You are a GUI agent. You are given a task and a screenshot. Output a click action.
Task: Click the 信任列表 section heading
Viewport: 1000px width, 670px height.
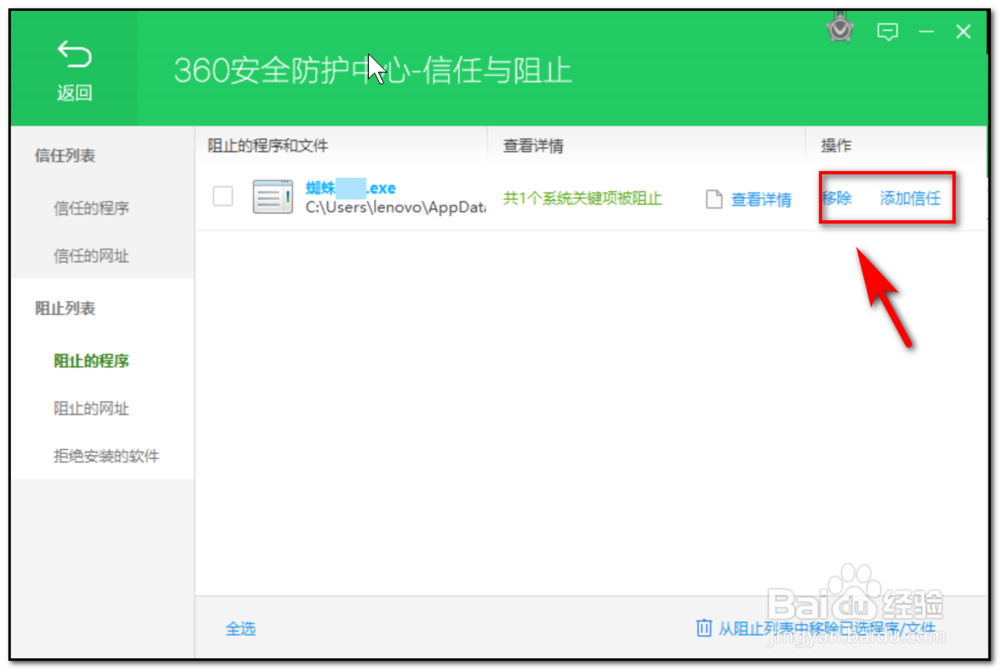tap(64, 156)
